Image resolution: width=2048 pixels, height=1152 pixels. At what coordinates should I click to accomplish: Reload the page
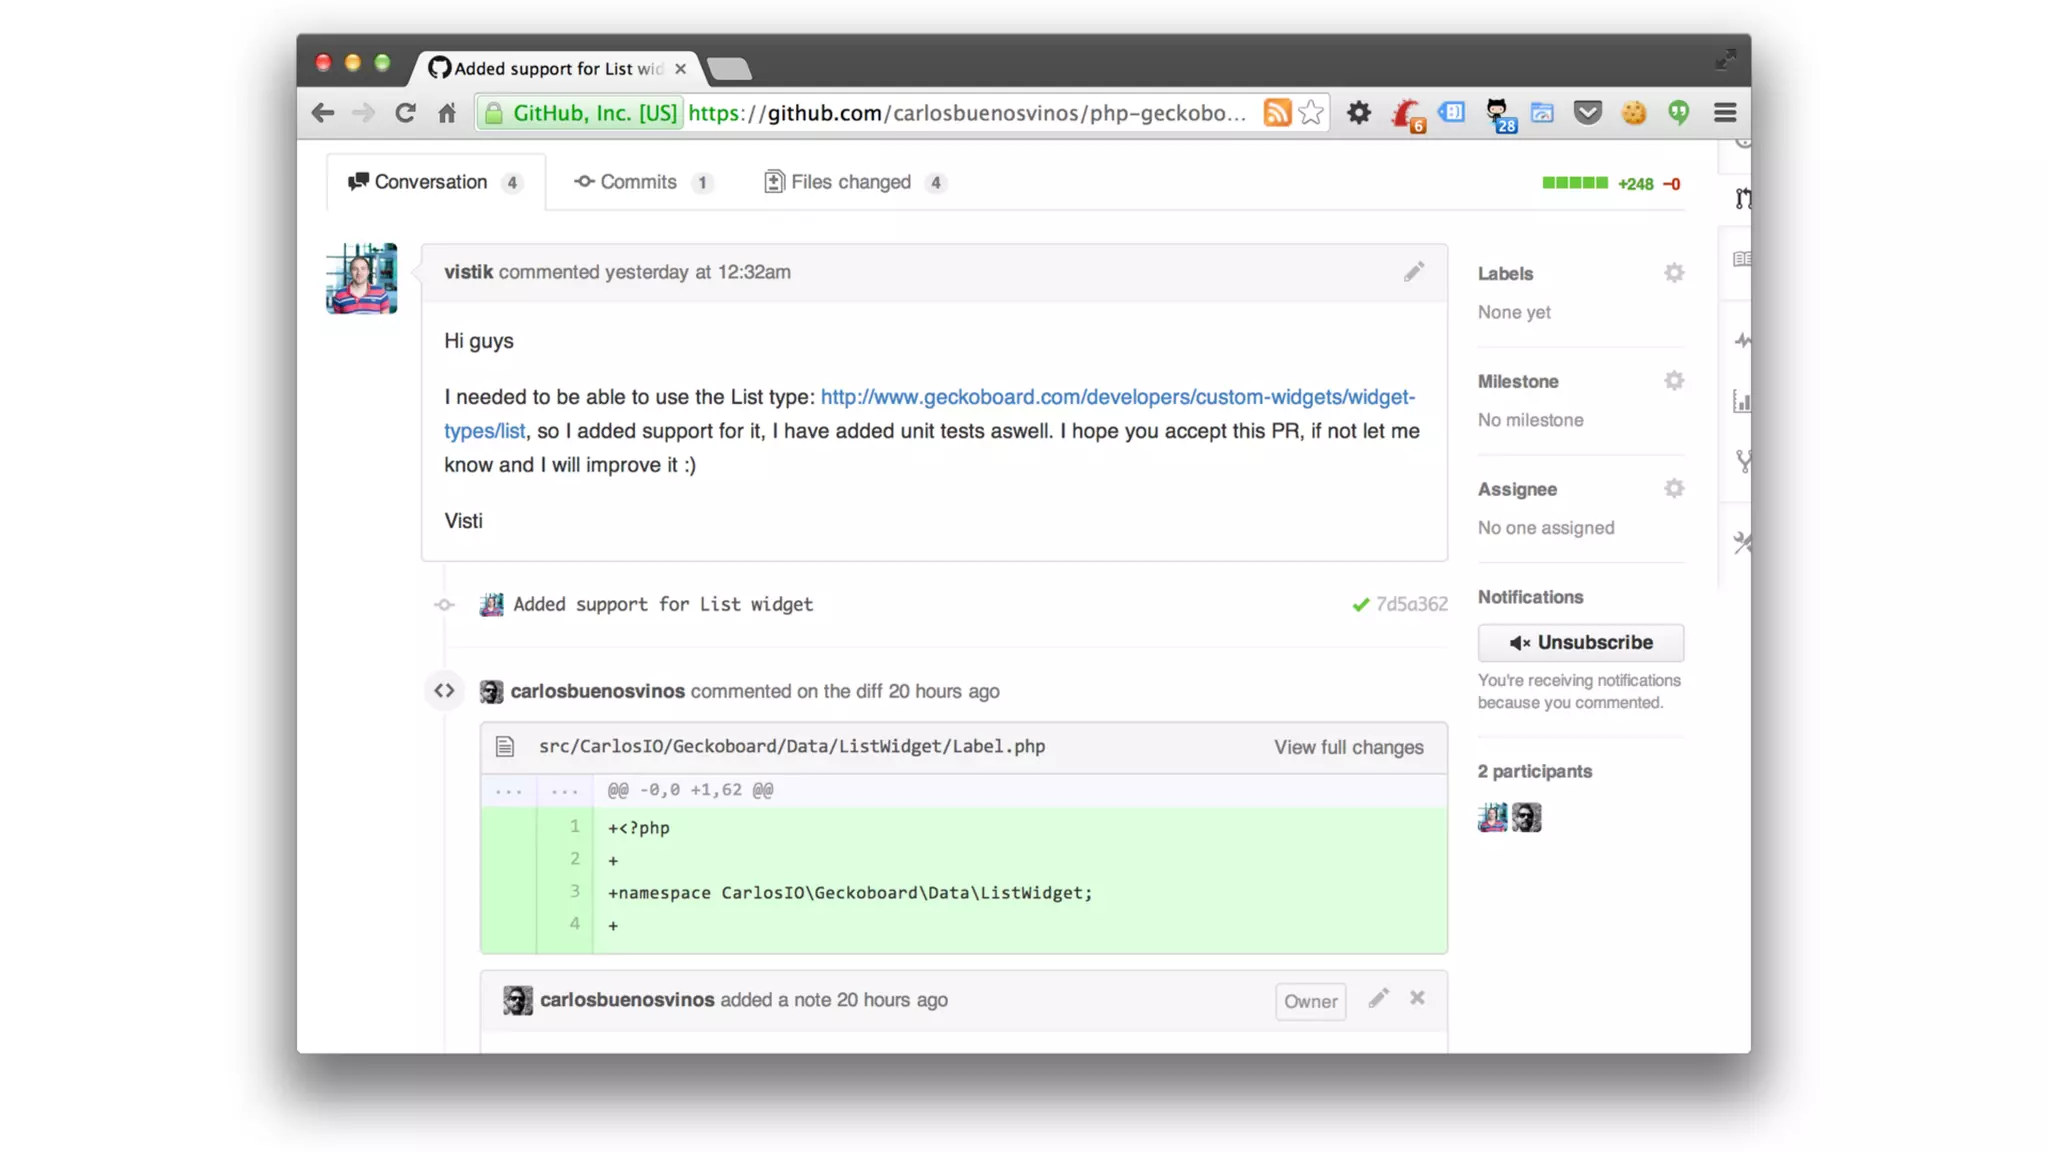(x=405, y=113)
